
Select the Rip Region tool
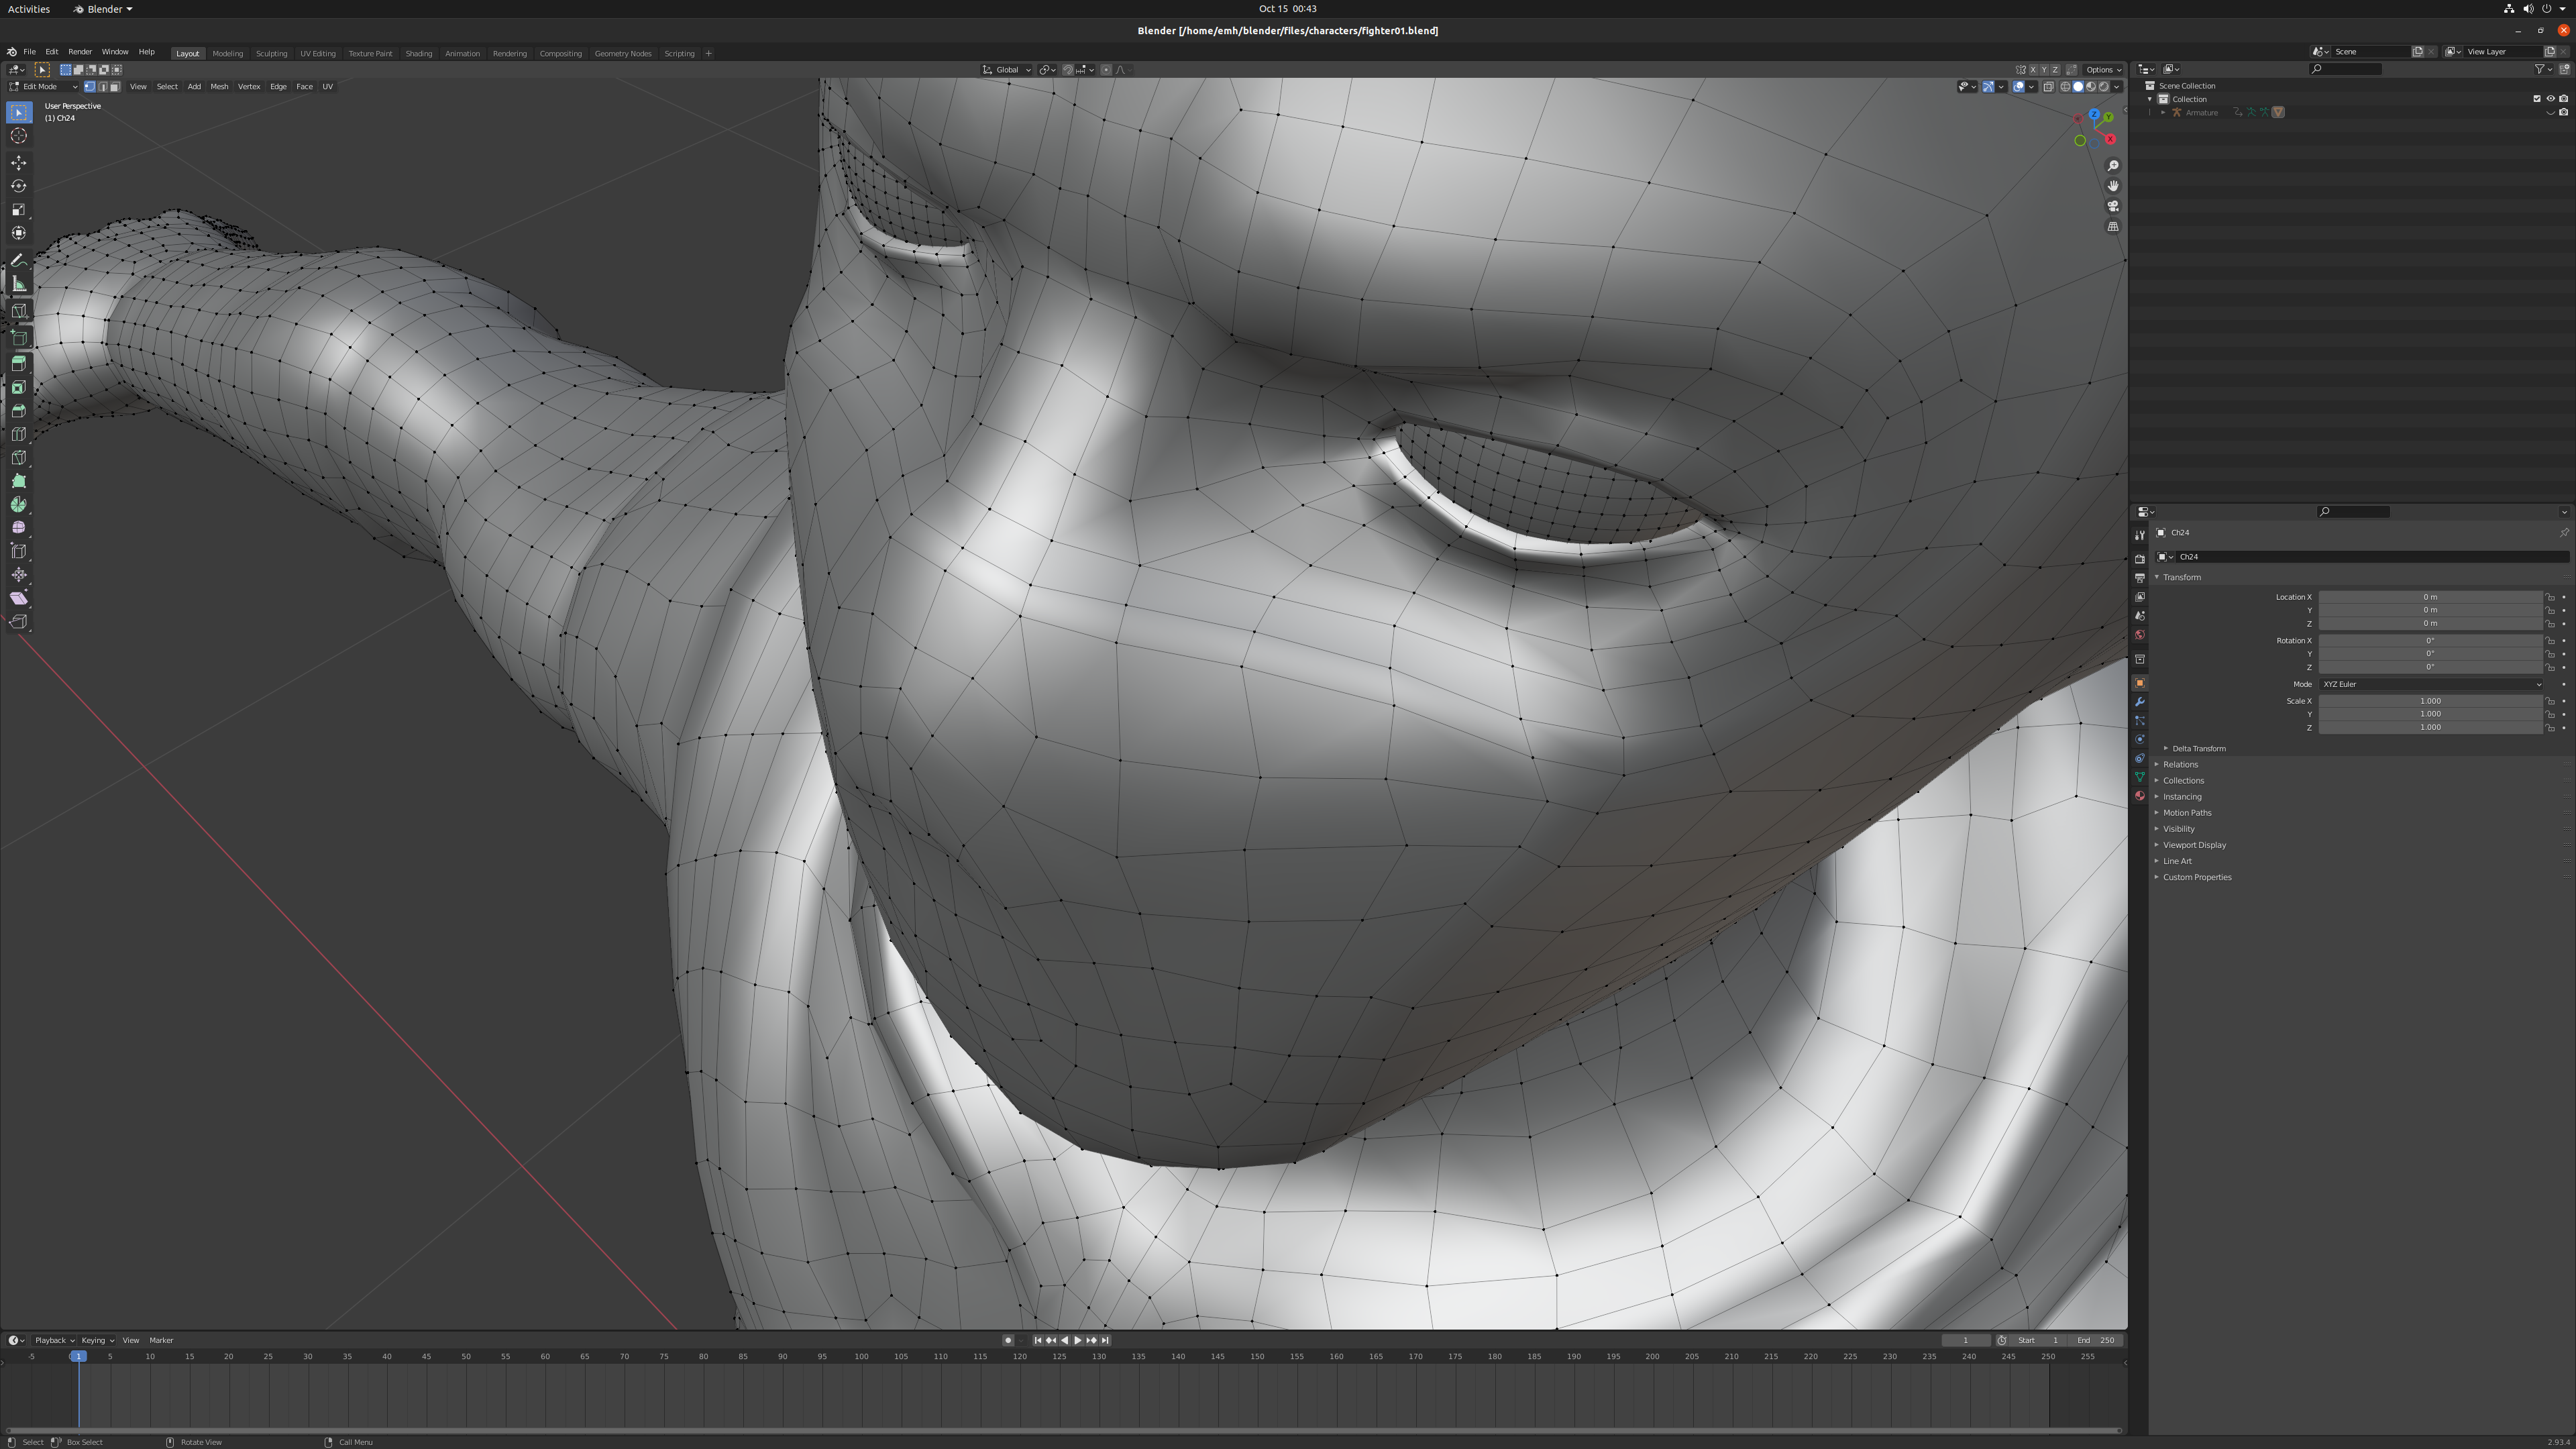click(x=19, y=622)
